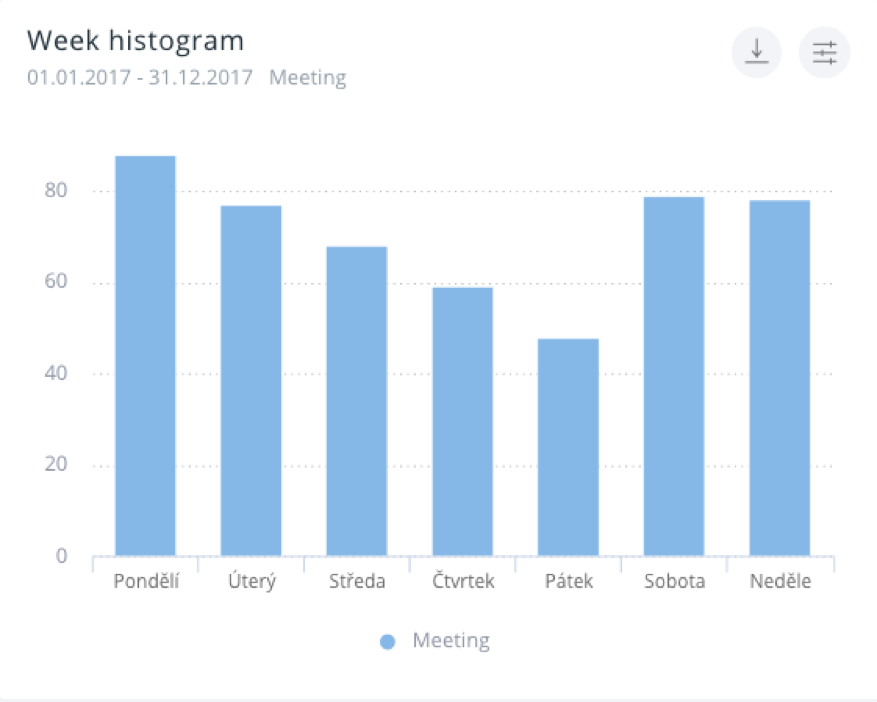Click the Pátek bar
The image size is (877, 702).
click(568, 447)
